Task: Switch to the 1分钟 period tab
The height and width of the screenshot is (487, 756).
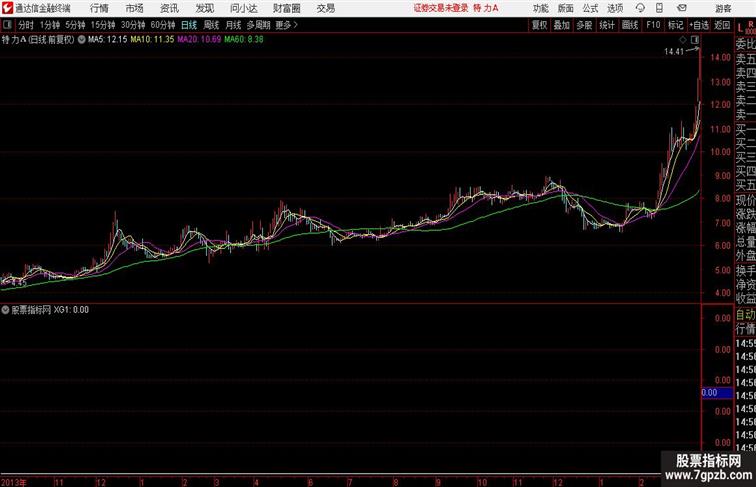Action: 50,25
